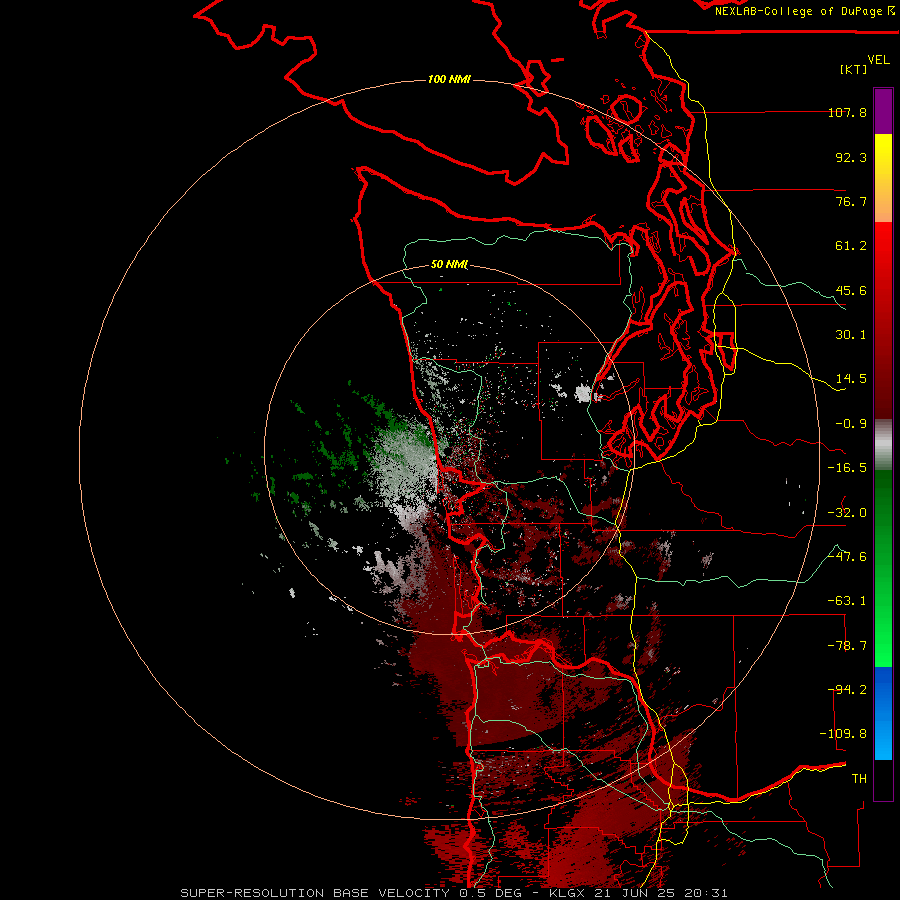Click the 30.1 velocity scale value

point(851,335)
